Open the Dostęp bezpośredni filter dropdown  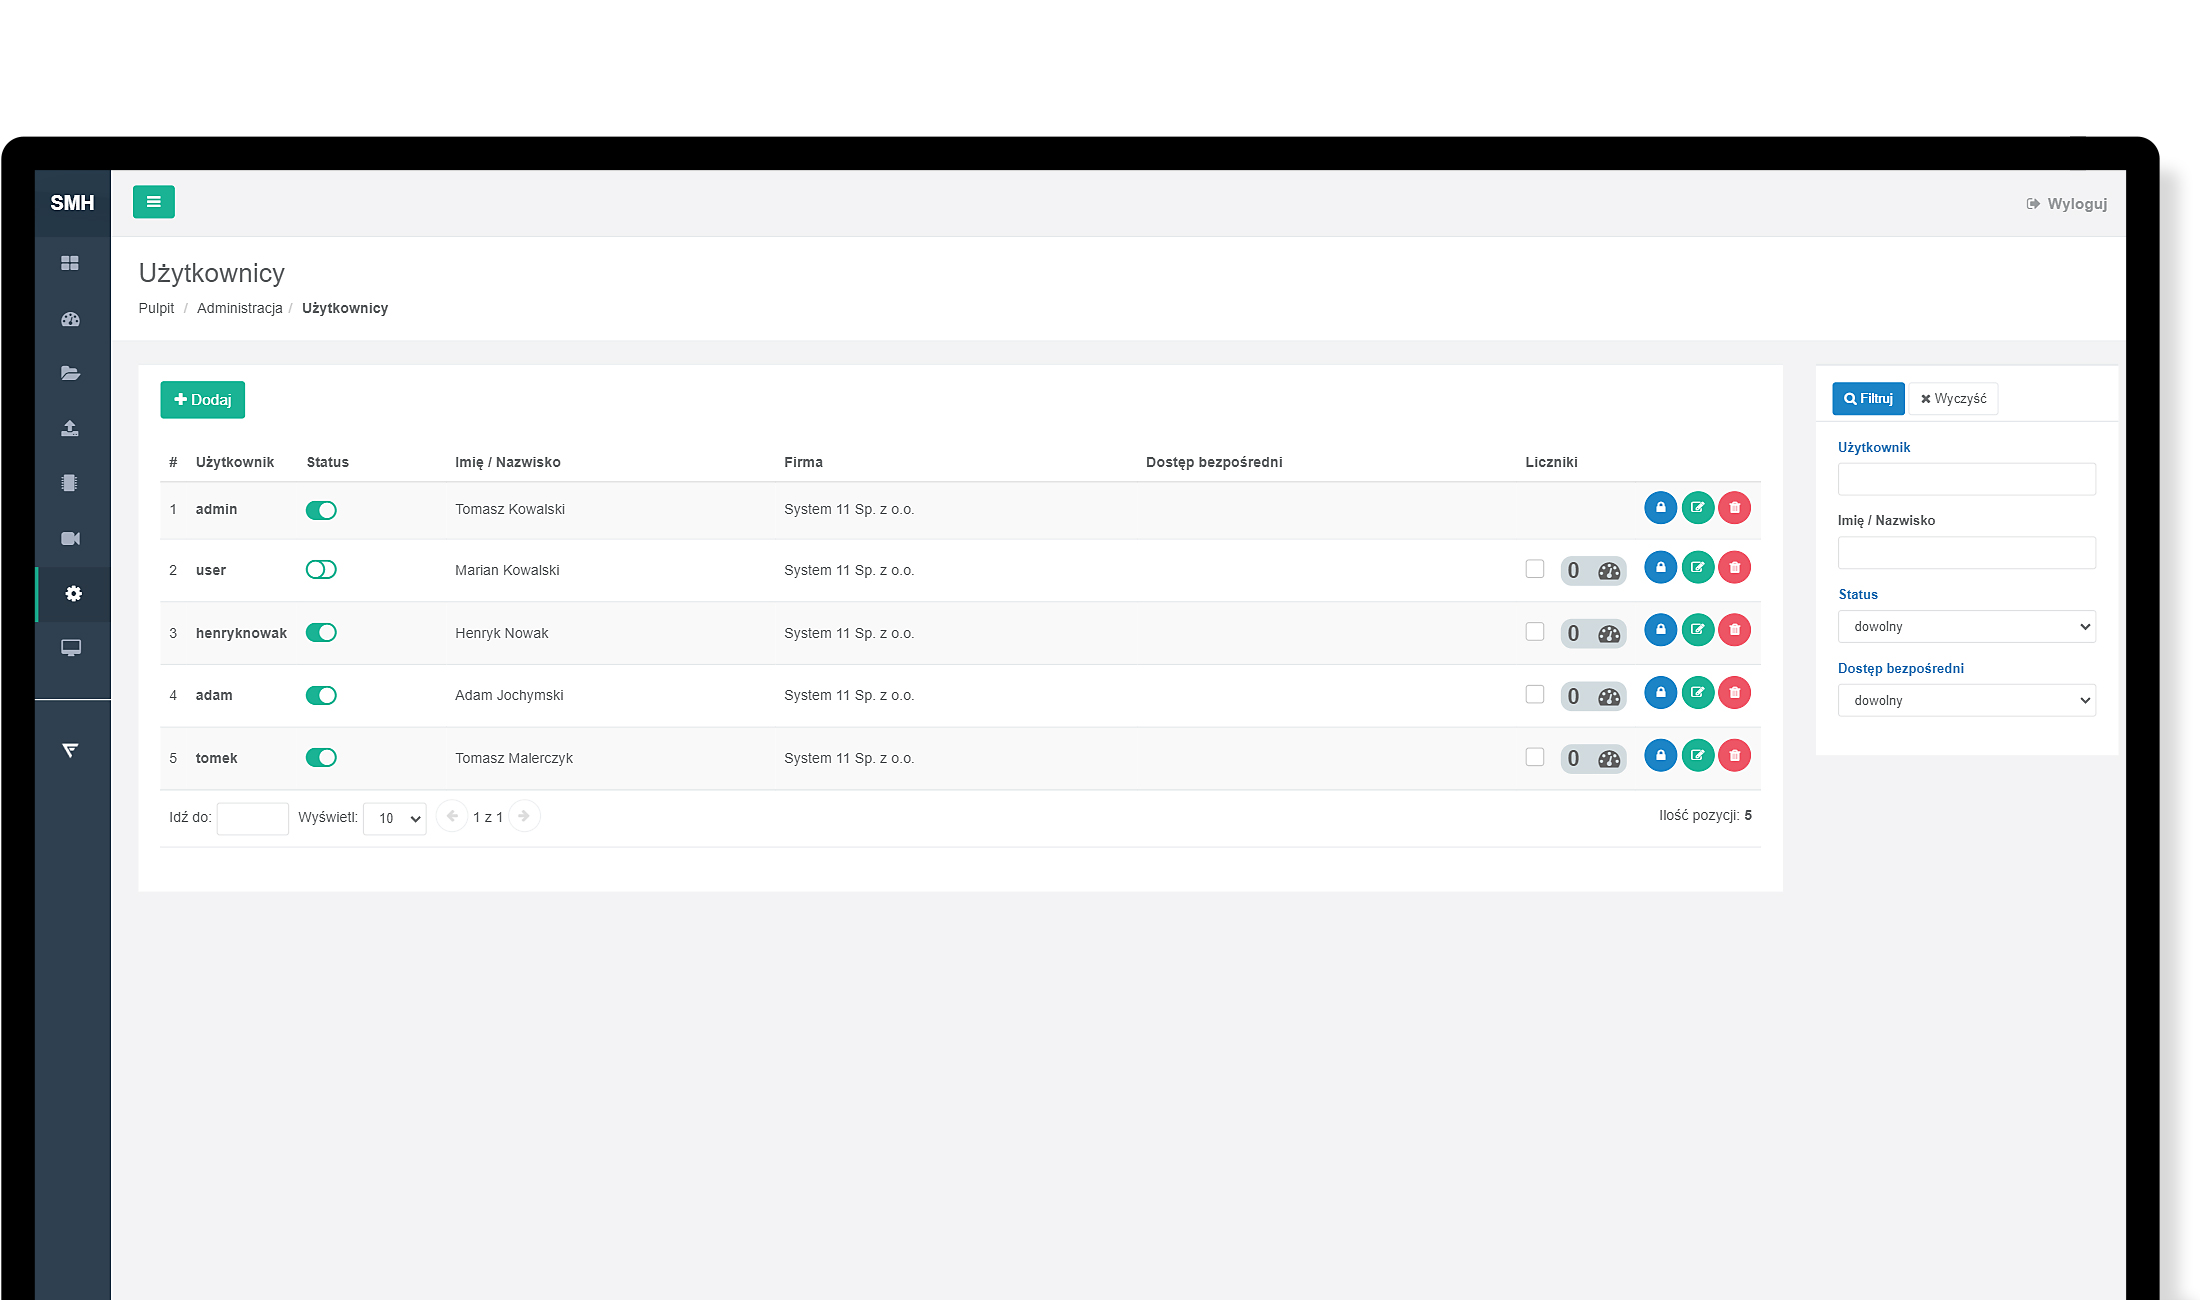(1966, 701)
